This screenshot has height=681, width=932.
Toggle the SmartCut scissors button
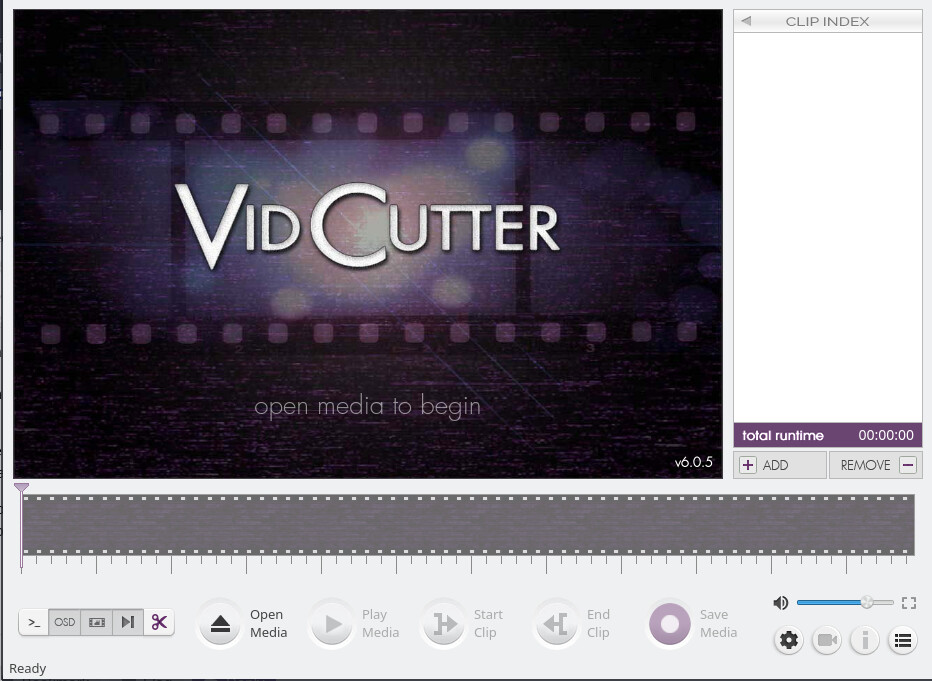(x=159, y=622)
